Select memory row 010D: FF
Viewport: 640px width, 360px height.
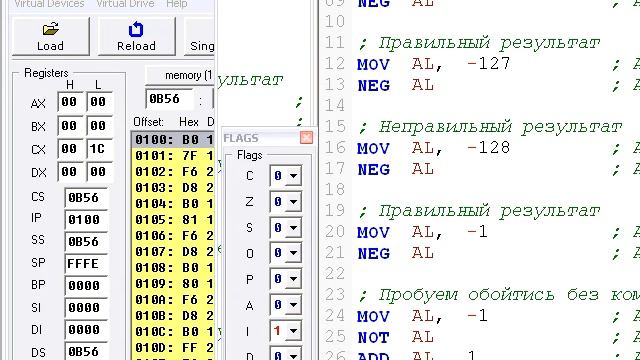(x=173, y=348)
